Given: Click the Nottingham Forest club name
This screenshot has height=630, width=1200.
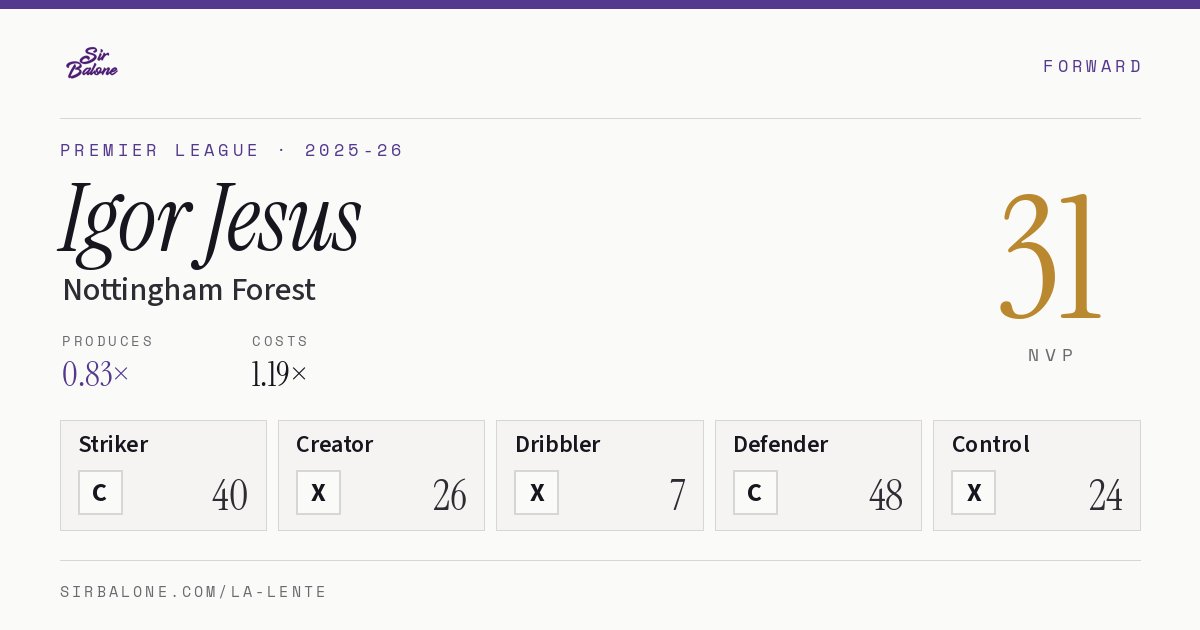Looking at the screenshot, I should pyautogui.click(x=188, y=290).
